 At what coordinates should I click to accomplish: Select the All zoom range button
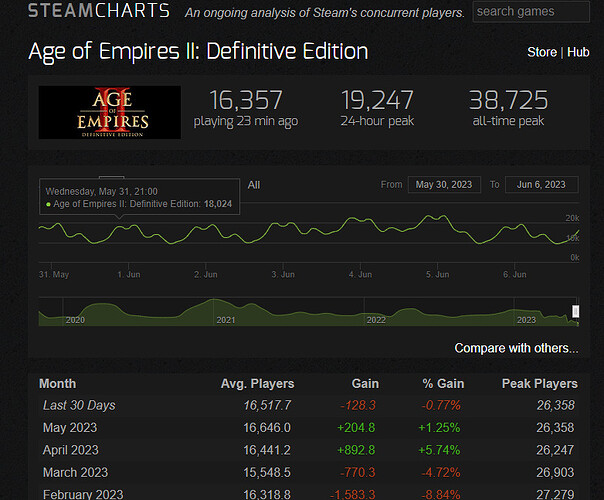tap(254, 185)
